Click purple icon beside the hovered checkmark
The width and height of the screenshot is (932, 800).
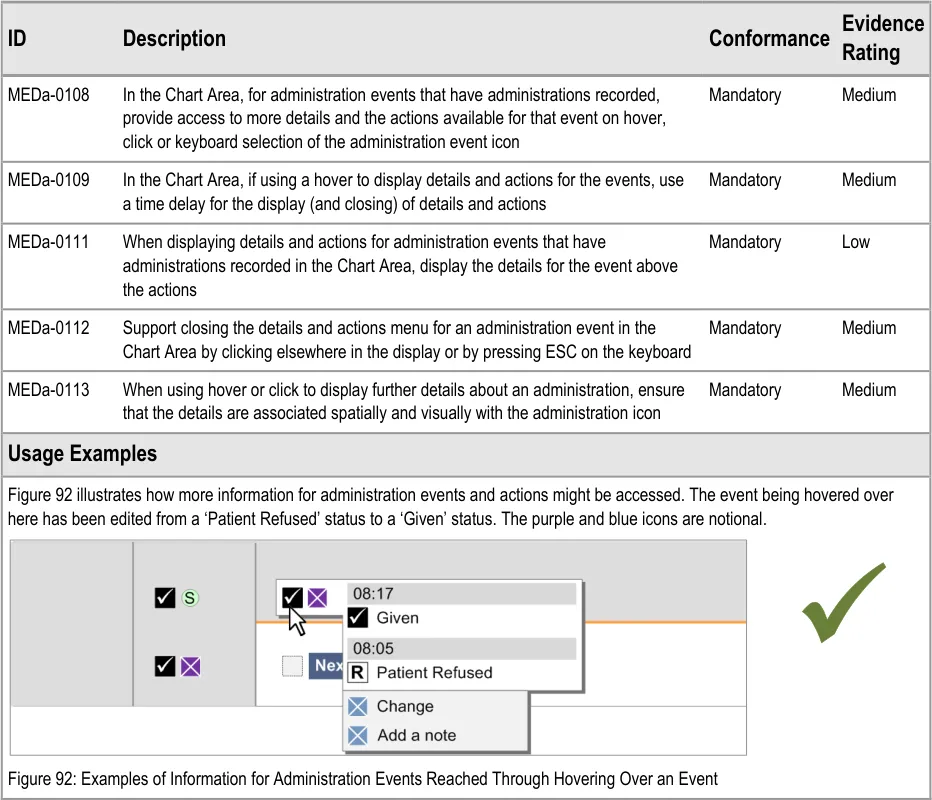click(317, 598)
